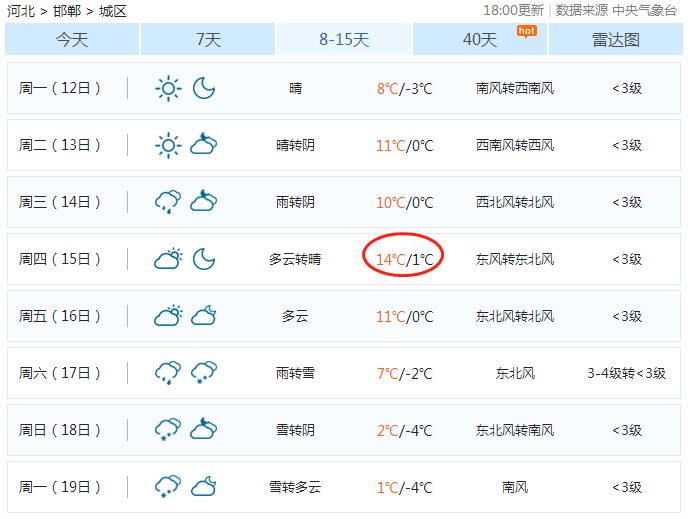Click the wind text 东北风 for 17日
Image resolution: width=690 pixels, height=519 pixels.
tap(515, 373)
